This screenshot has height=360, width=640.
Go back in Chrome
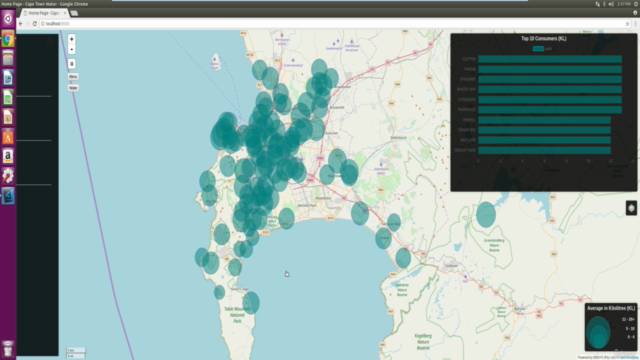[x=21, y=24]
